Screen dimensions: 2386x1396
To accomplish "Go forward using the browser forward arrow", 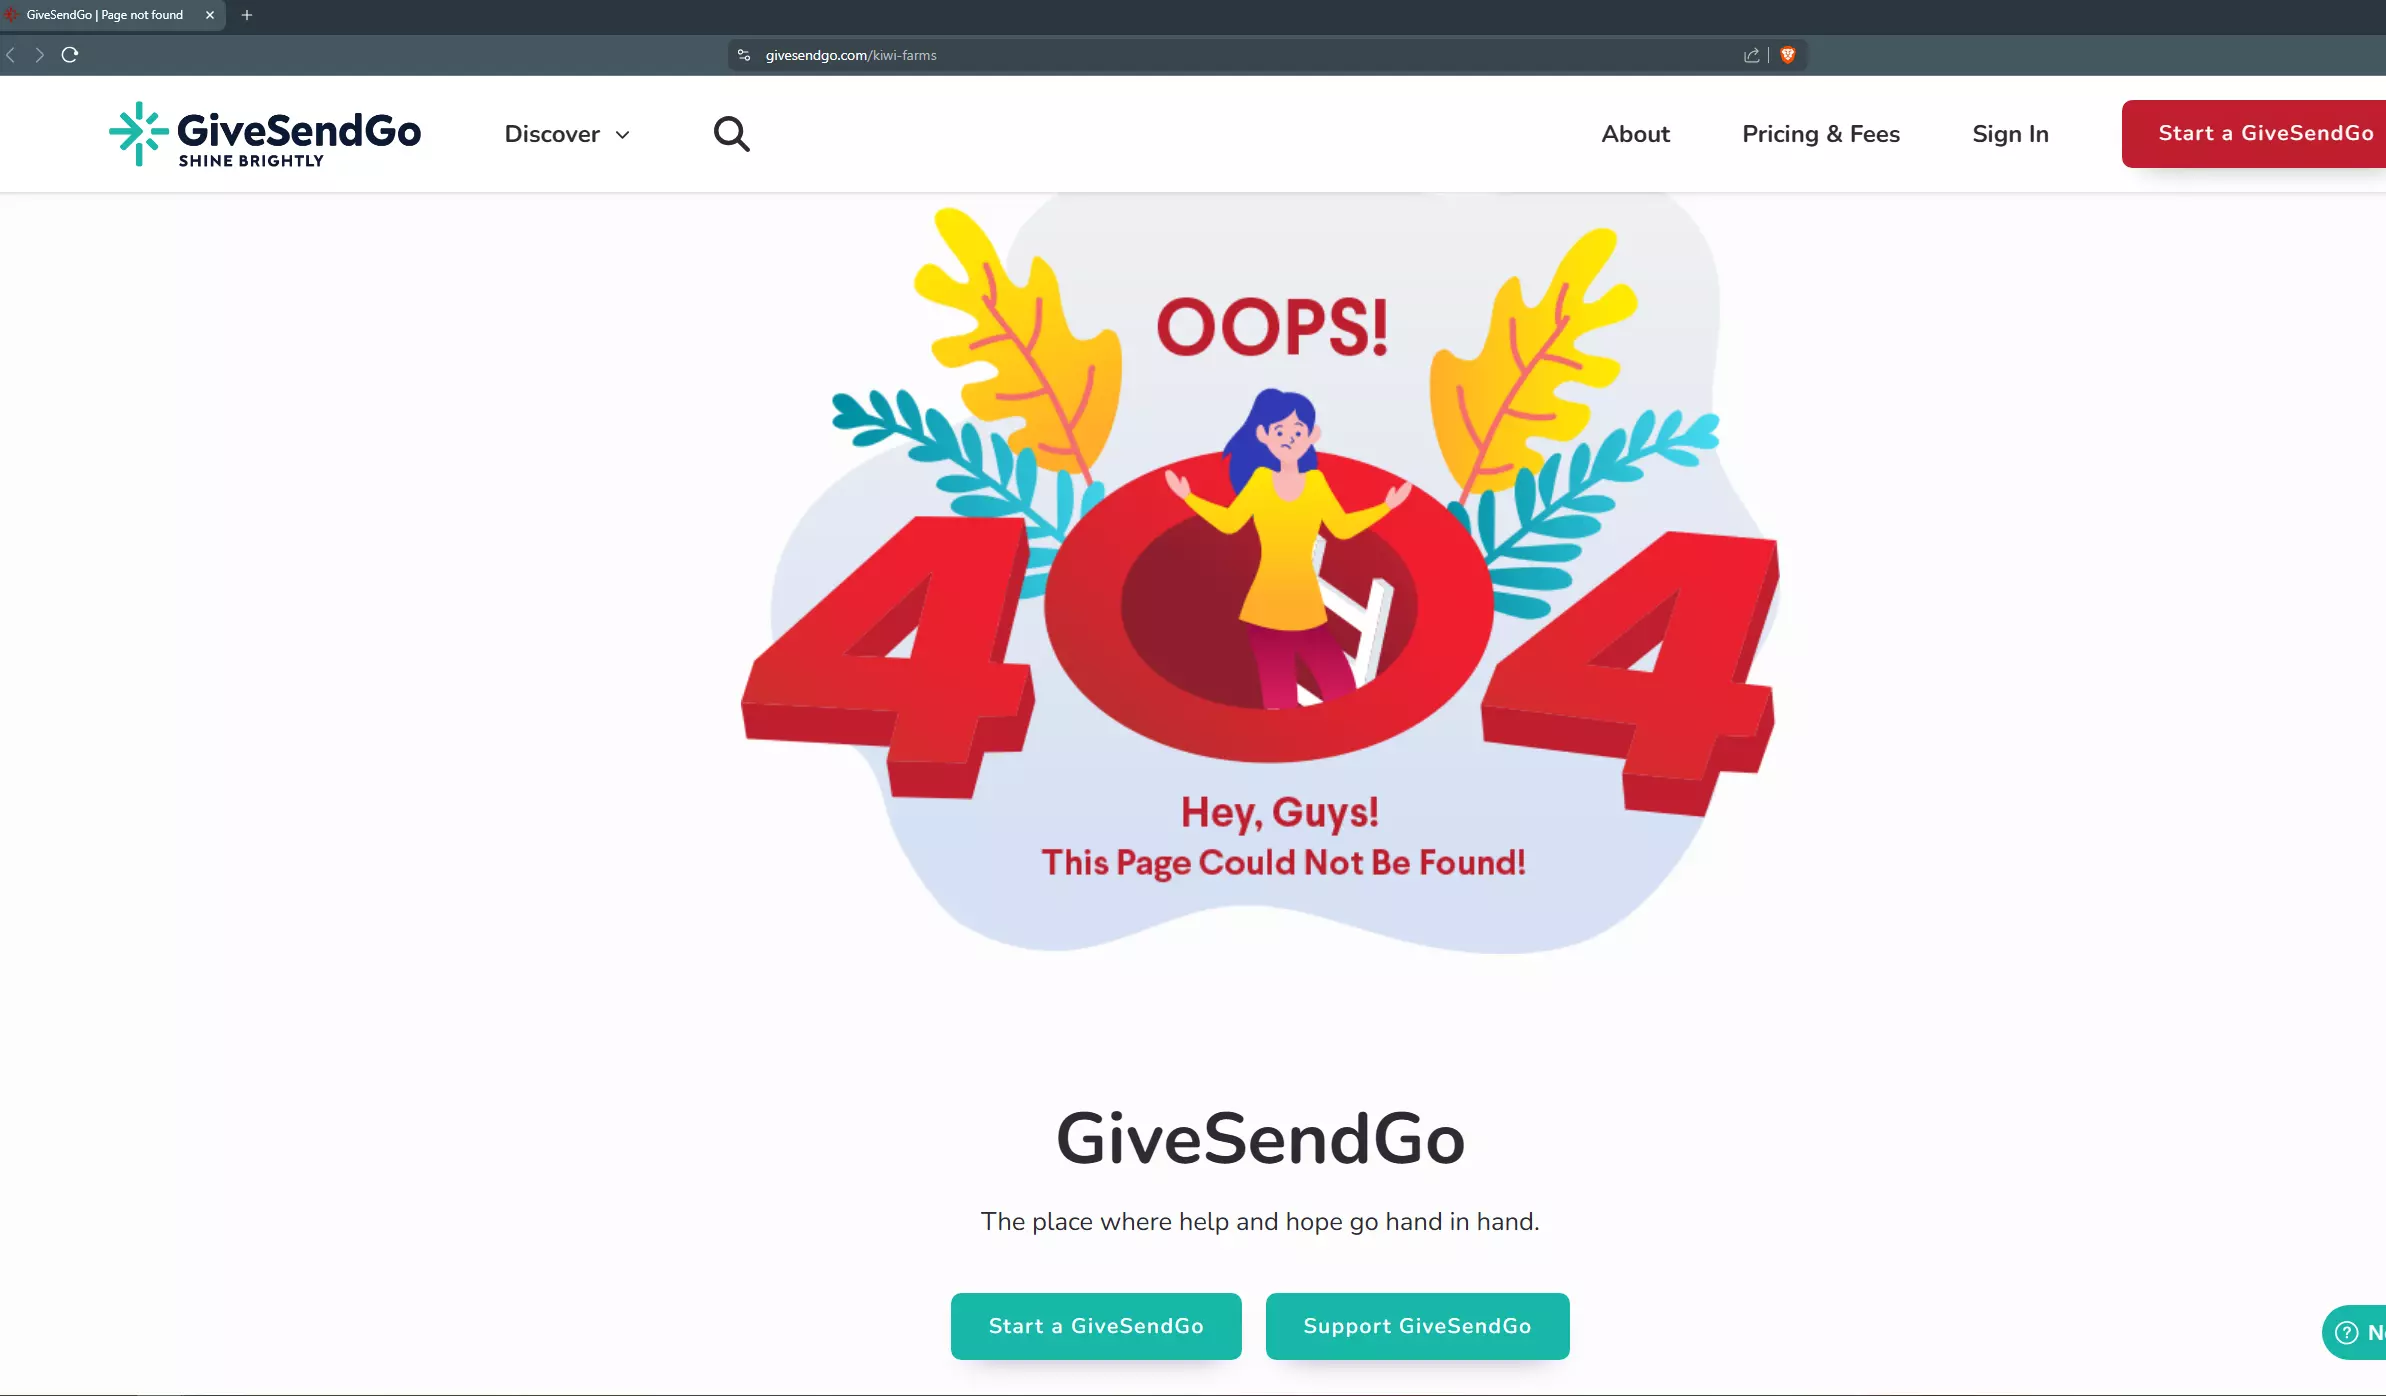I will (x=39, y=55).
